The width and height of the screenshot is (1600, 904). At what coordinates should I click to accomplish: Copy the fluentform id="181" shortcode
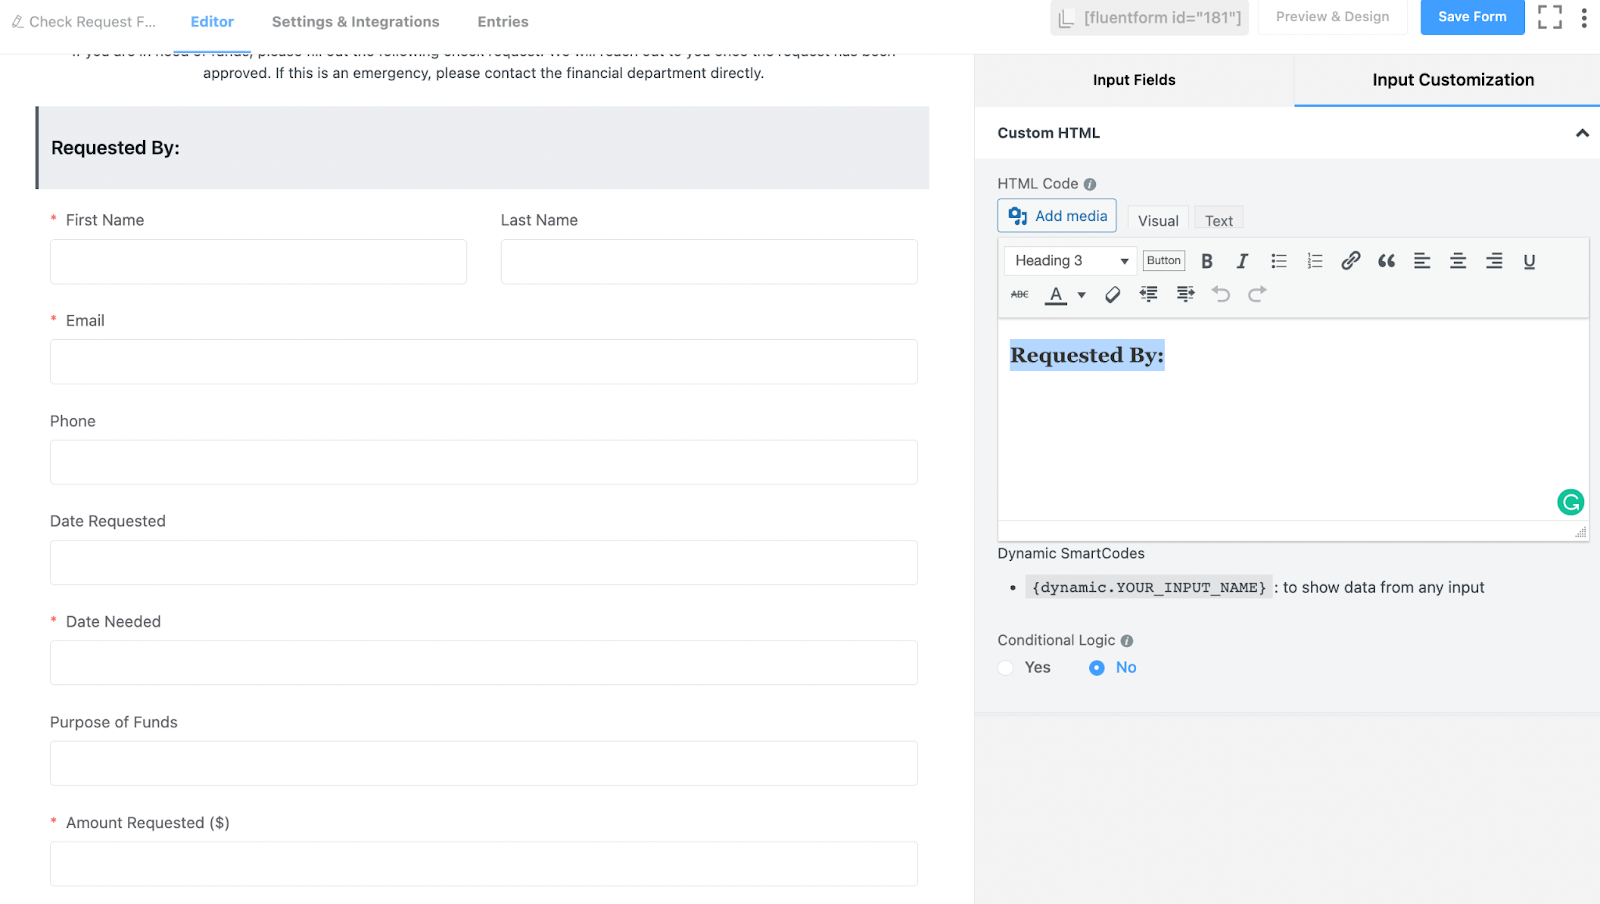tap(1150, 18)
